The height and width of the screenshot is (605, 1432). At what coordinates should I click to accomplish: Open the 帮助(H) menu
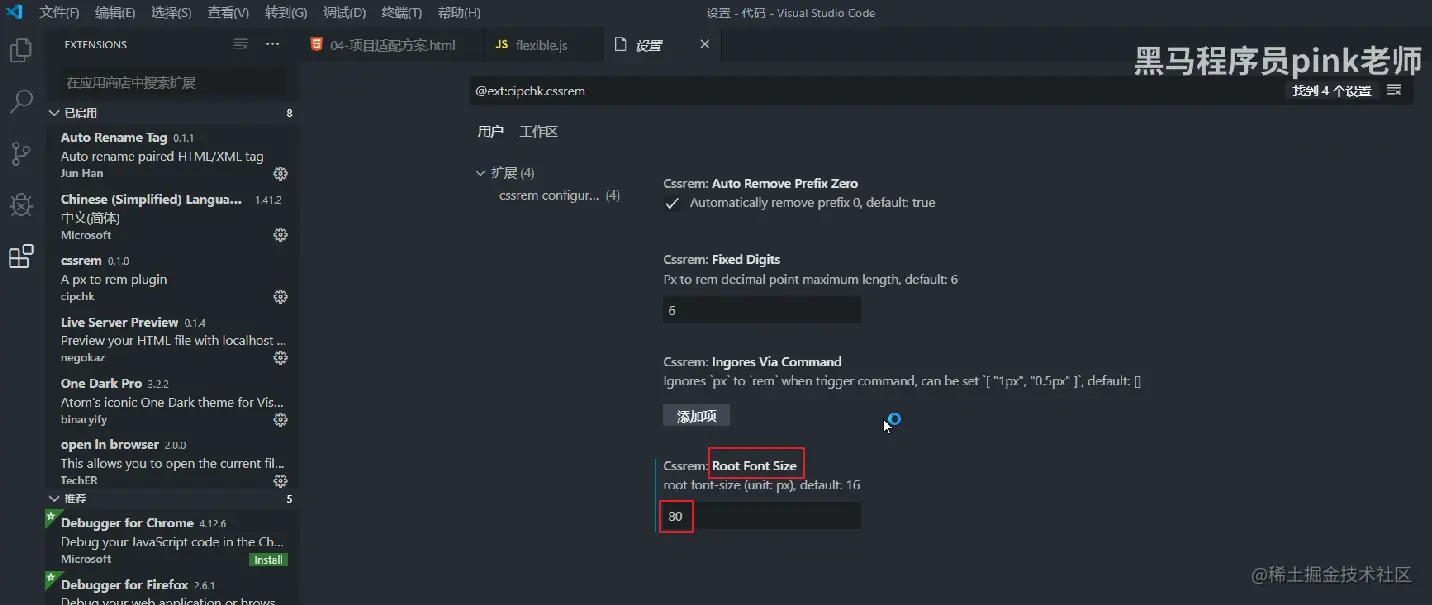click(x=459, y=13)
